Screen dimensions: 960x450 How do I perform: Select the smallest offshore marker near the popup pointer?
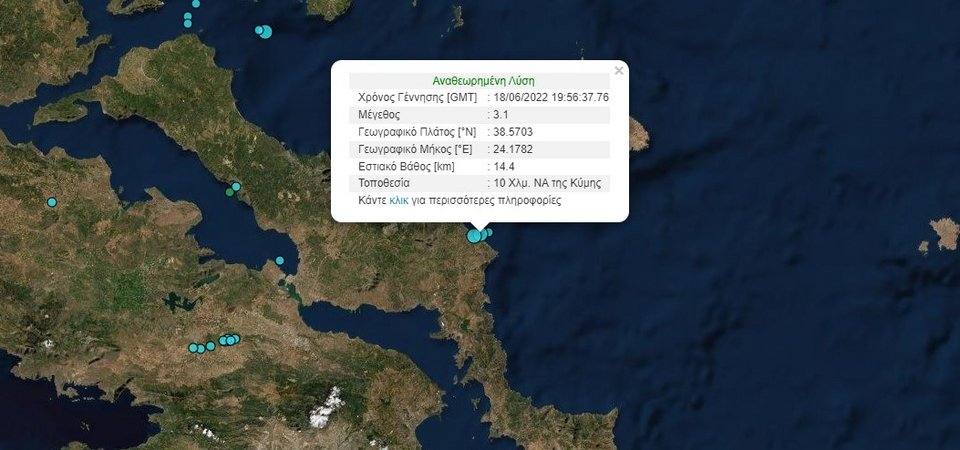click(x=489, y=231)
